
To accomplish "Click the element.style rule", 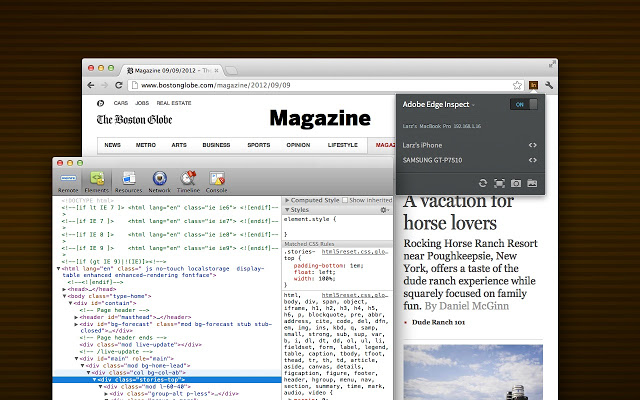I will point(310,220).
